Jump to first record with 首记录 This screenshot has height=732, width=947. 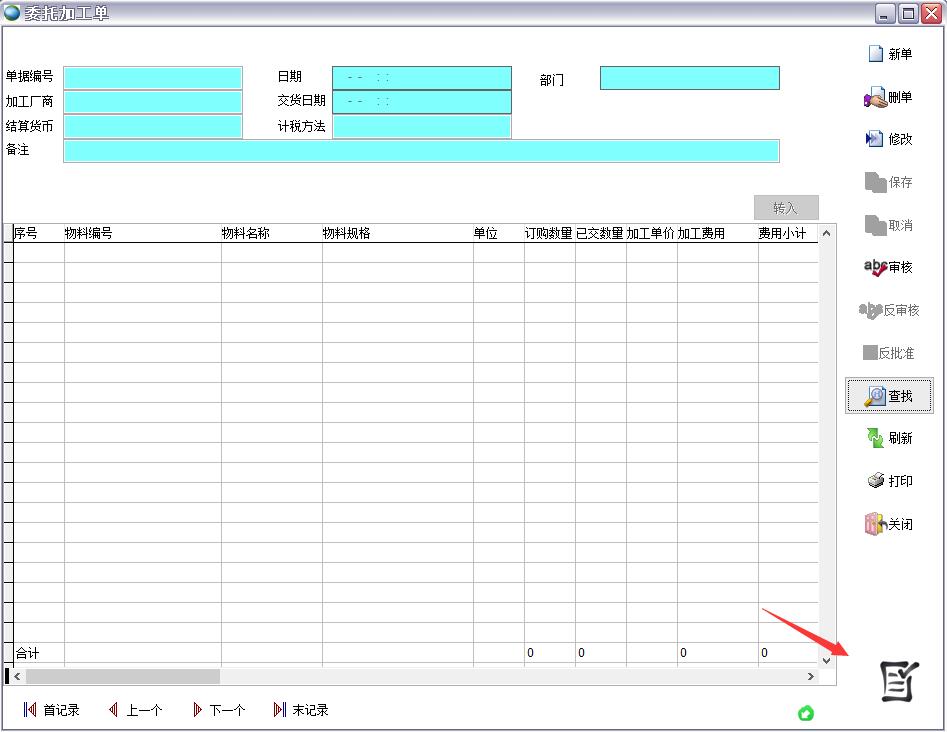pyautogui.click(x=51, y=710)
